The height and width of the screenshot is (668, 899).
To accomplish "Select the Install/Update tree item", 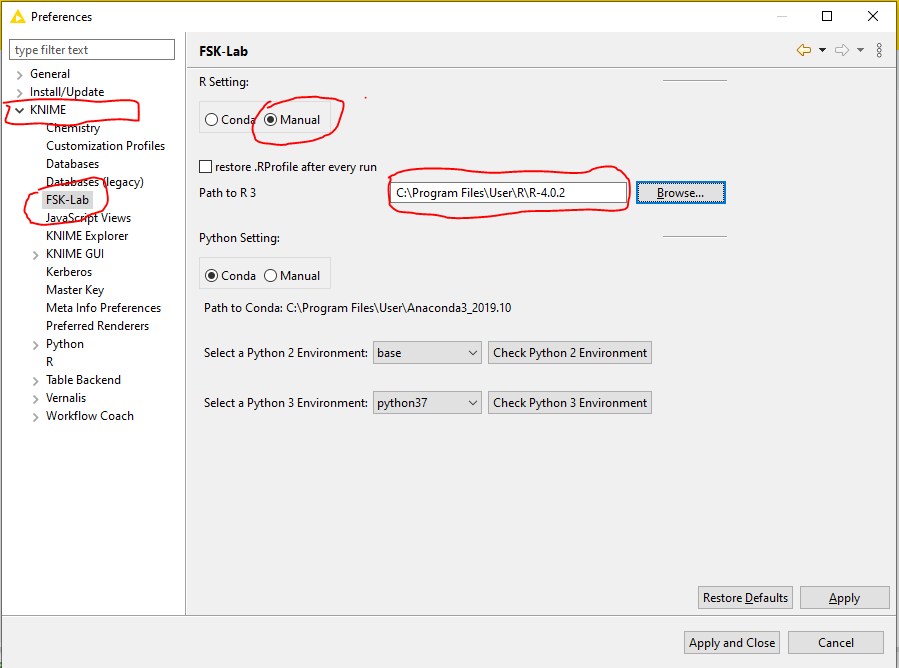I will click(67, 92).
